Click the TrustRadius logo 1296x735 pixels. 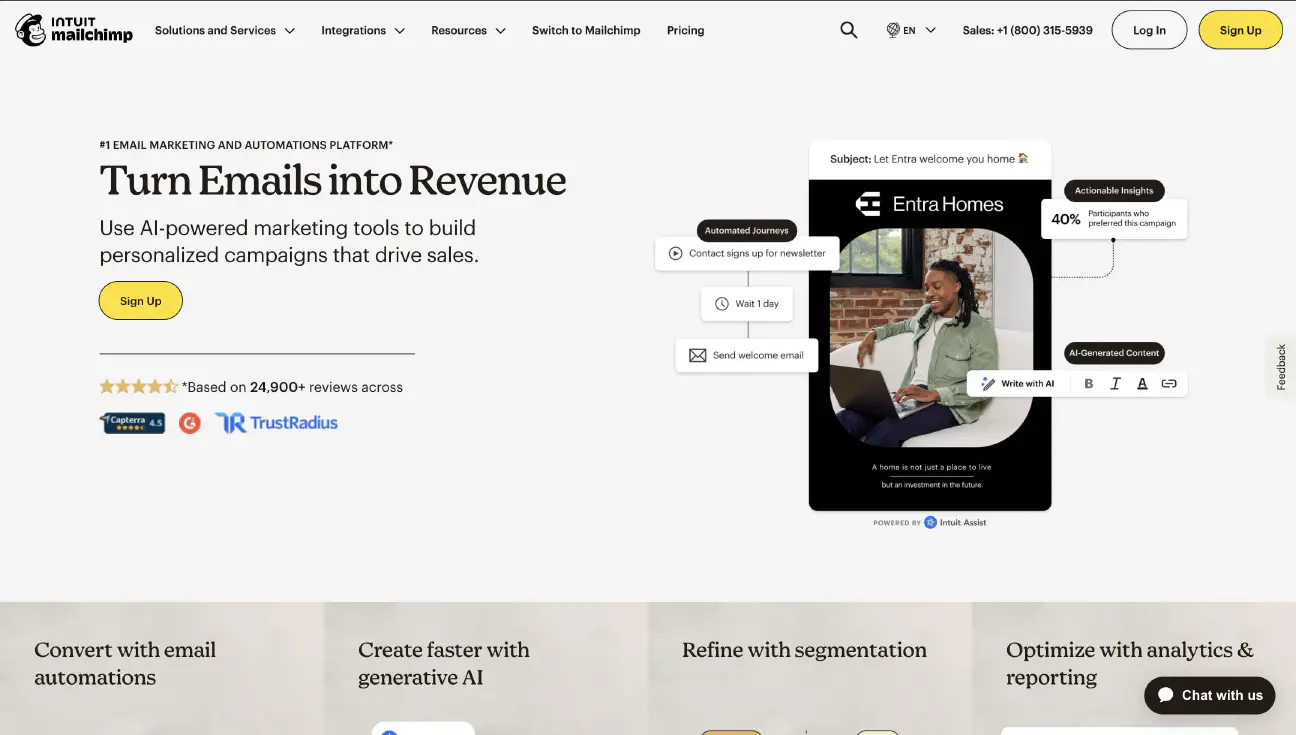pyautogui.click(x=277, y=423)
